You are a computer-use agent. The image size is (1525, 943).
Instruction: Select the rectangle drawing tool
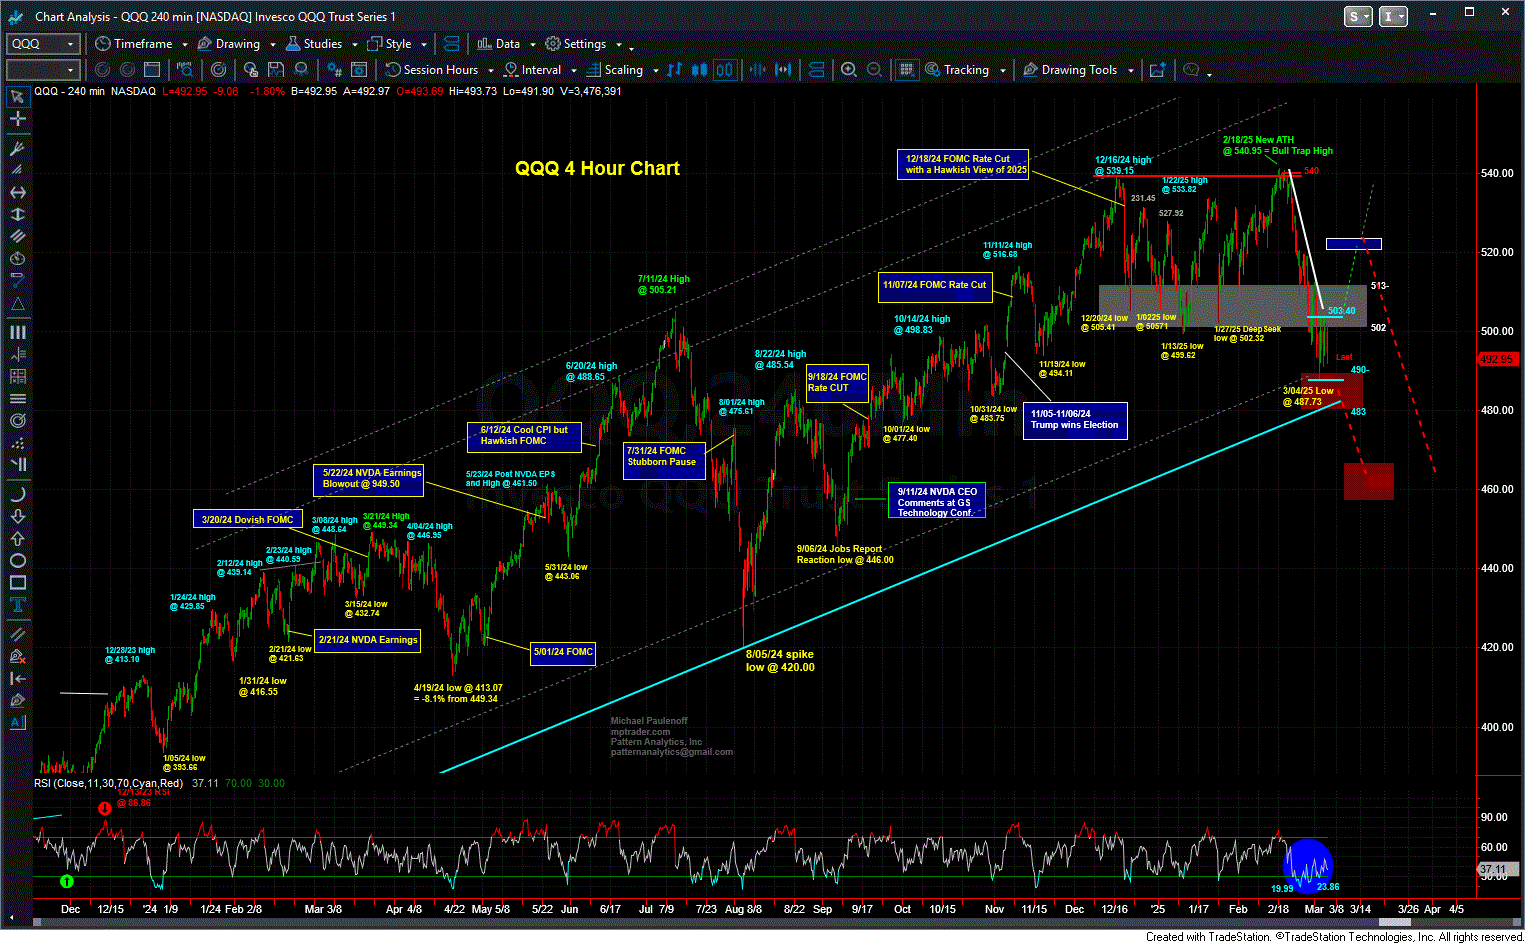(17, 582)
